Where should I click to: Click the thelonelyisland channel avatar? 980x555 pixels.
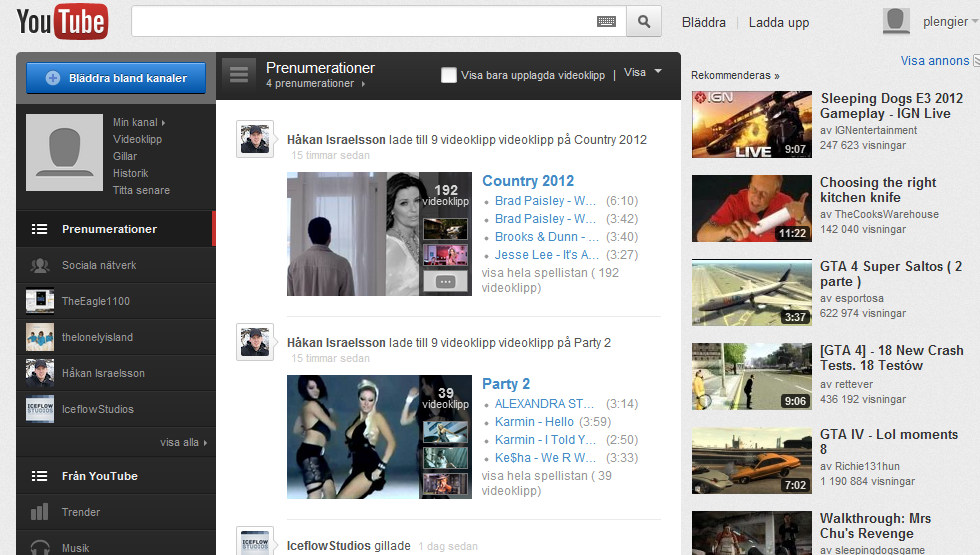pos(40,337)
